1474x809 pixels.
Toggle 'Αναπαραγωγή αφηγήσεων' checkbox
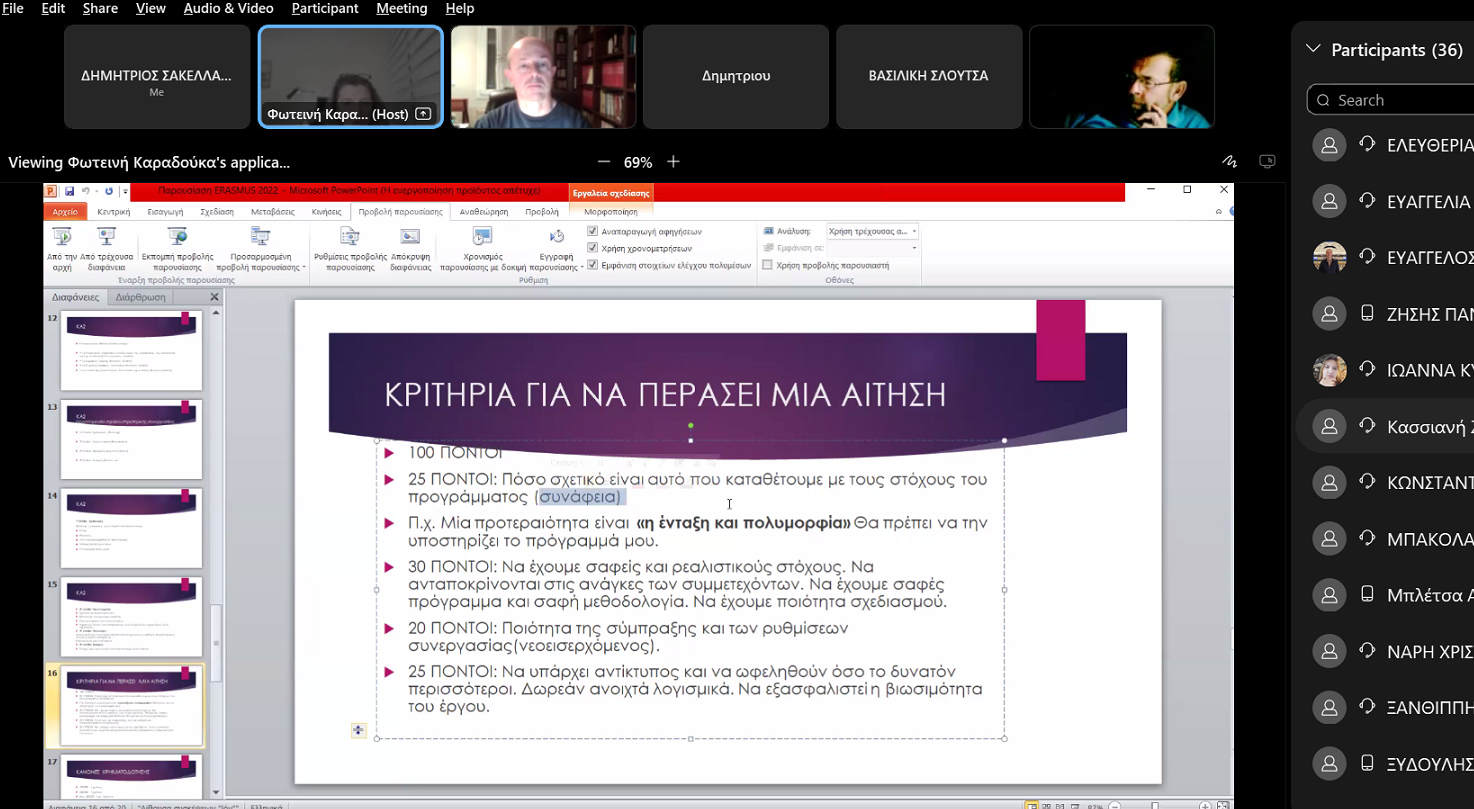pos(593,231)
